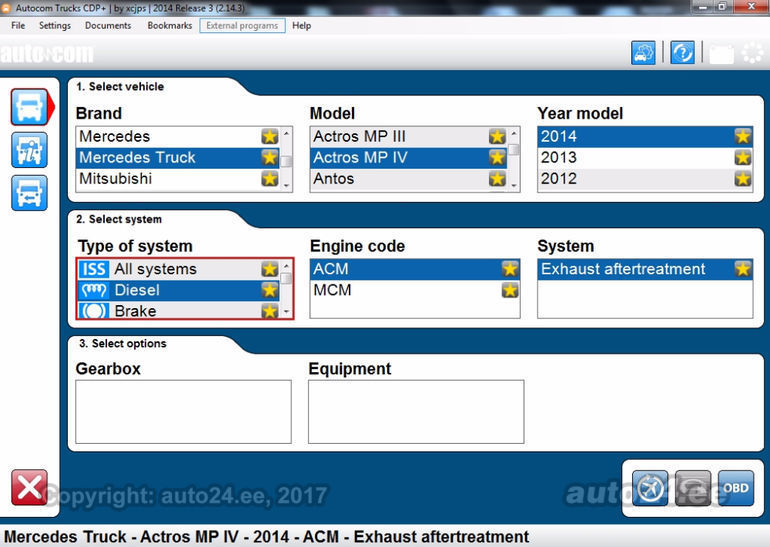The height and width of the screenshot is (547, 770).
Task: Open the Help menu
Action: tap(302, 26)
